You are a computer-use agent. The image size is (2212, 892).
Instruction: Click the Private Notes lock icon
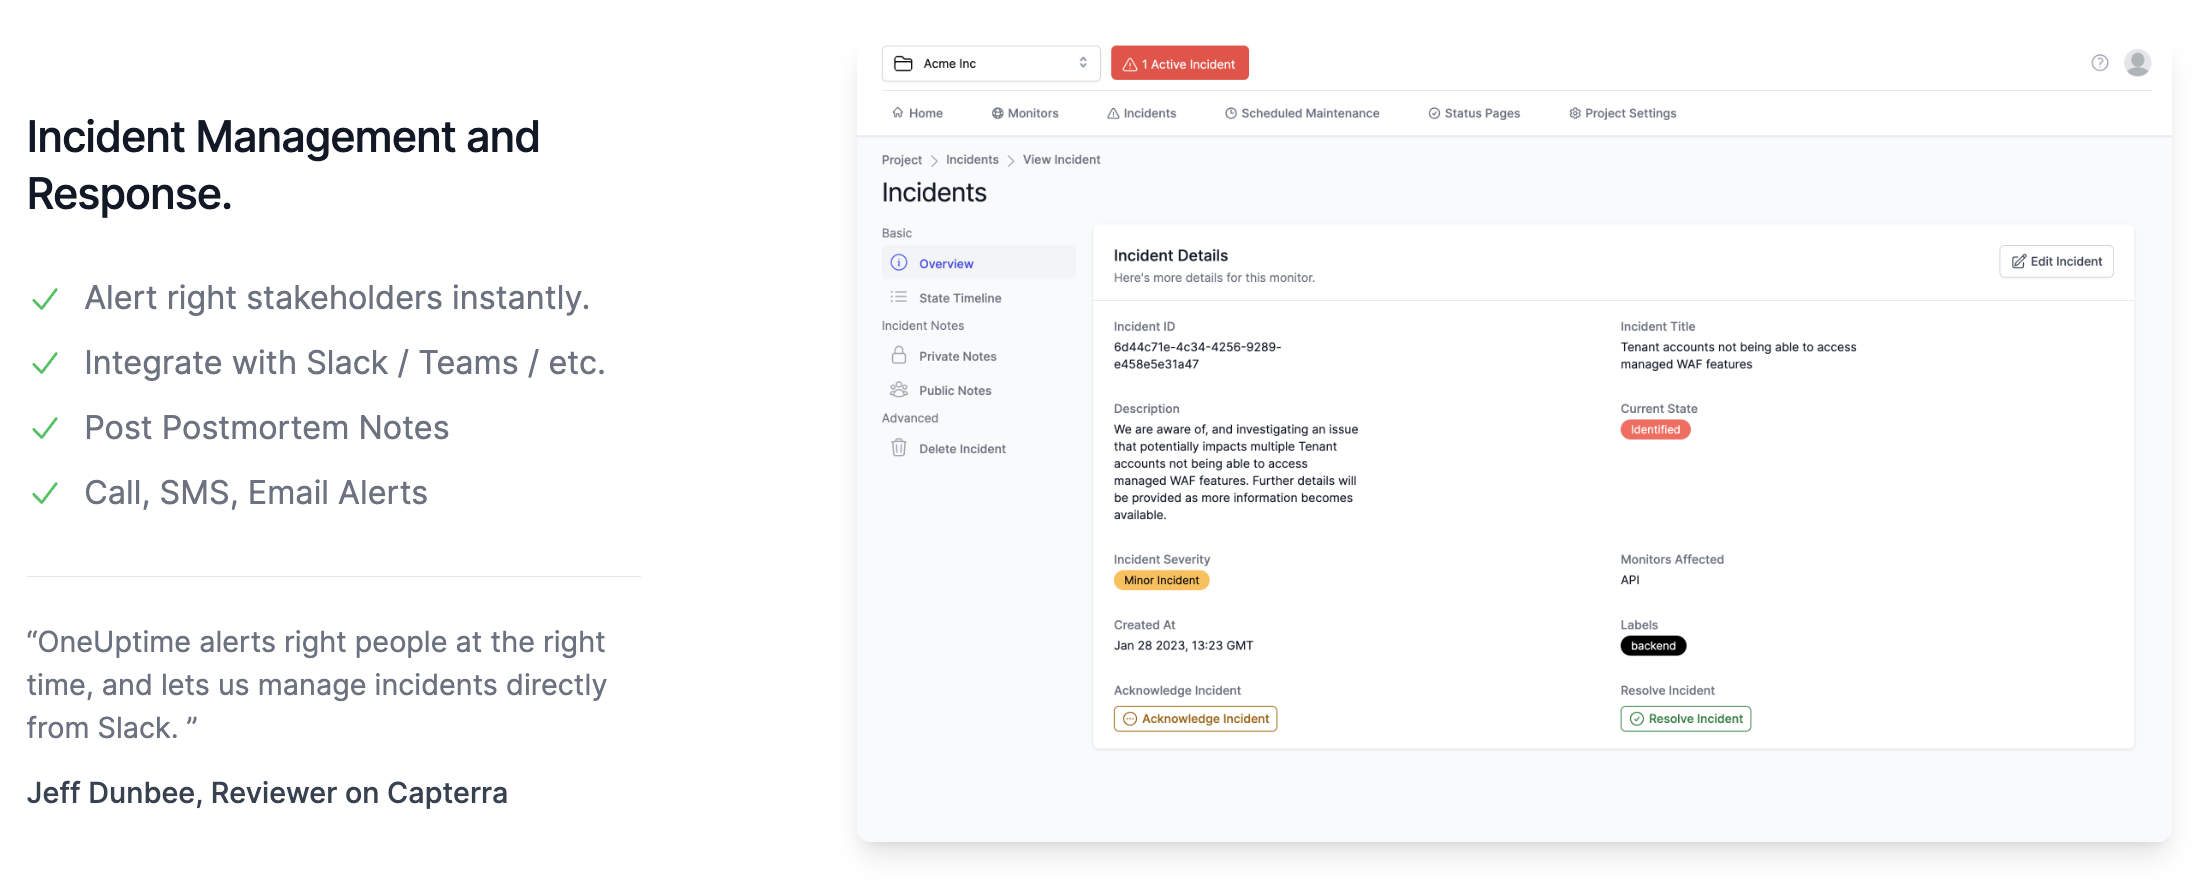(899, 356)
